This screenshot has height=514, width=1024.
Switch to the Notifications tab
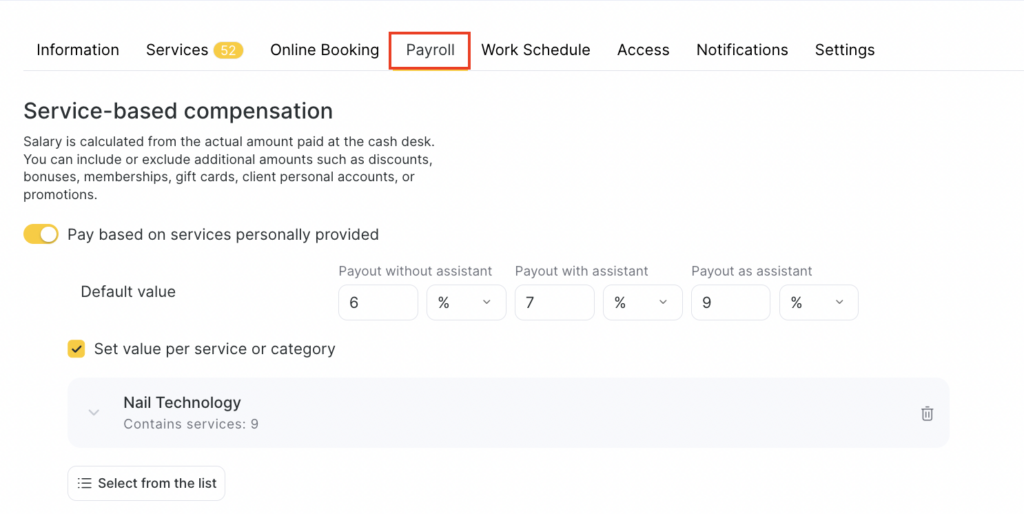[x=742, y=50]
